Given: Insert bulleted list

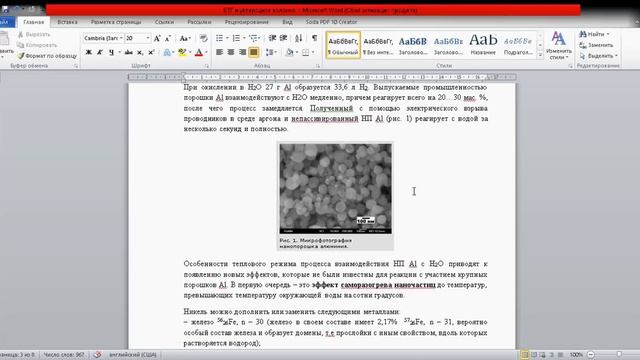Looking at the screenshot, I should coord(220,38).
